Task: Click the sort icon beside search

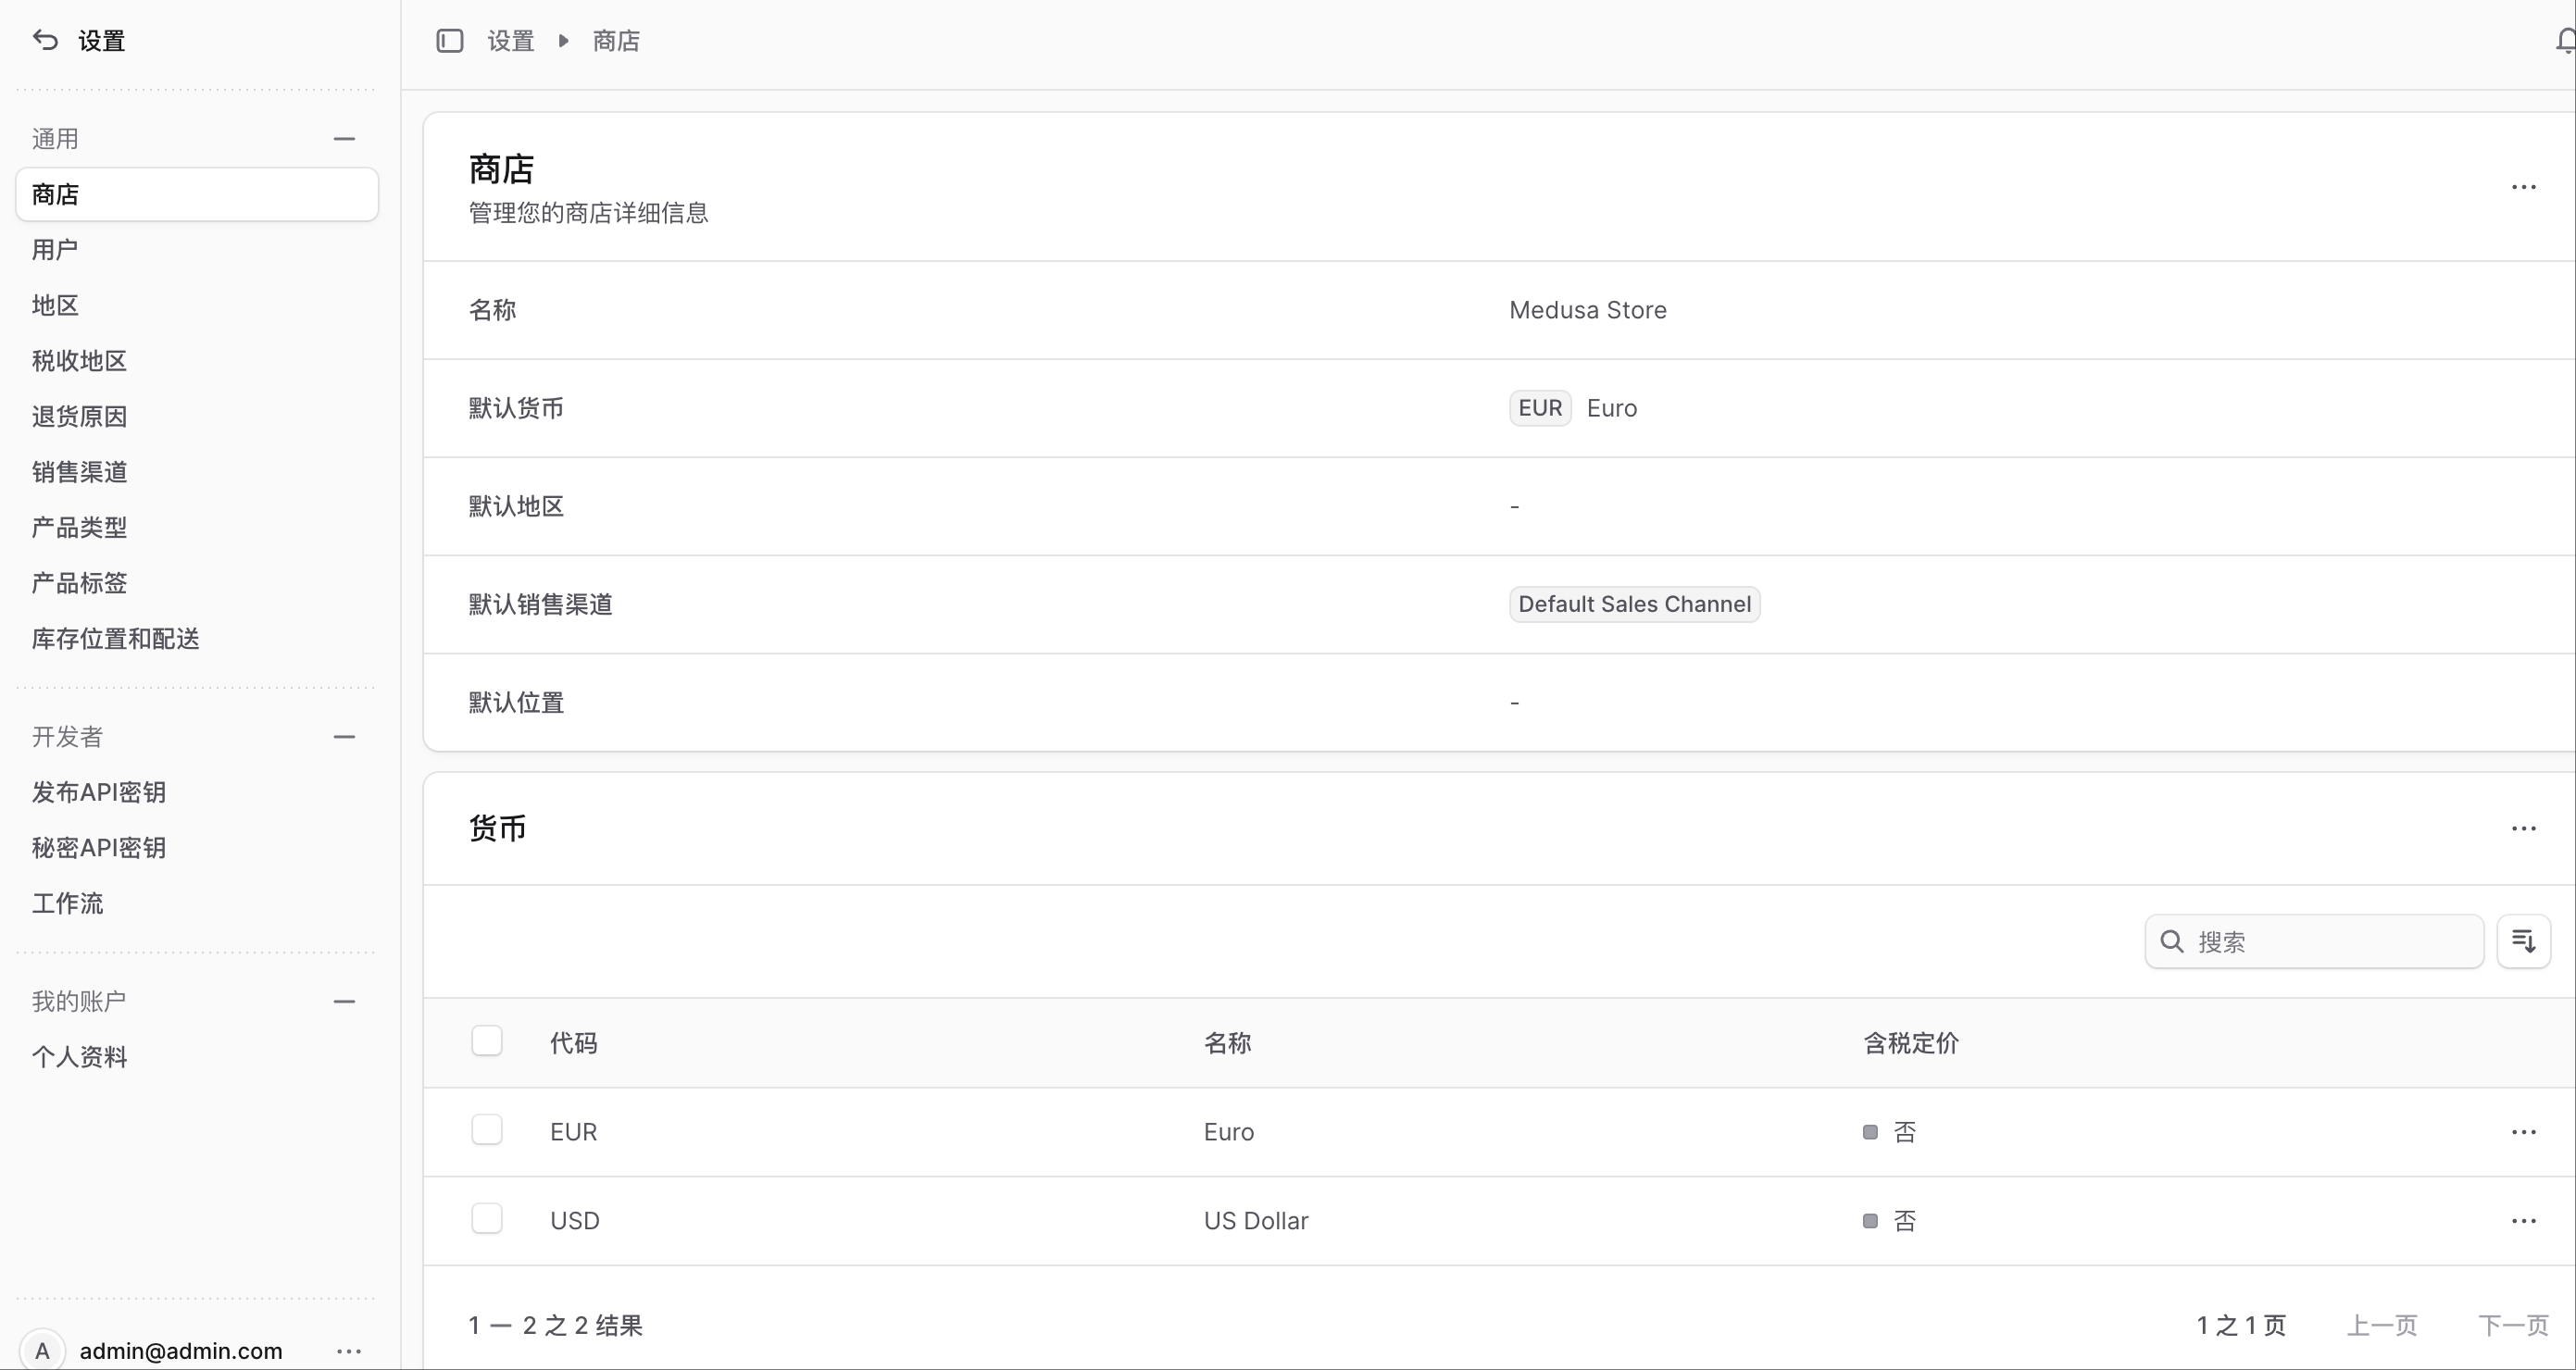Action: point(2523,941)
